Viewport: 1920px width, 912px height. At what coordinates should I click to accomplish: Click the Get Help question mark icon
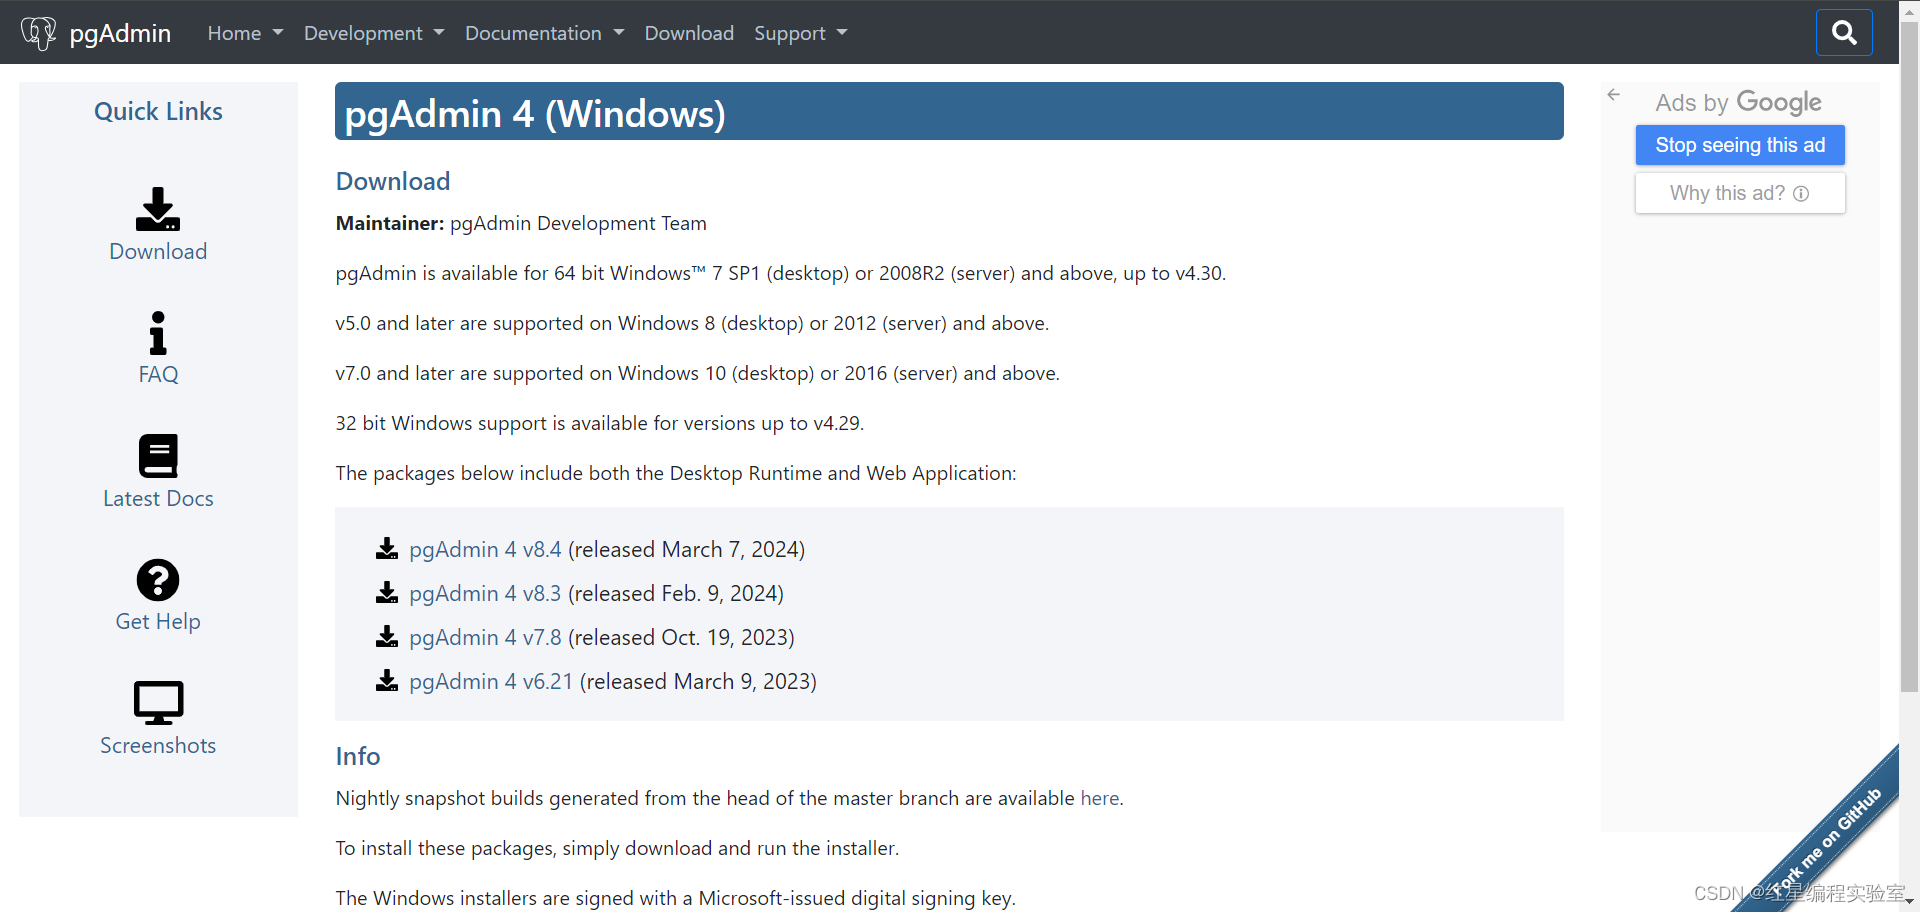[158, 580]
